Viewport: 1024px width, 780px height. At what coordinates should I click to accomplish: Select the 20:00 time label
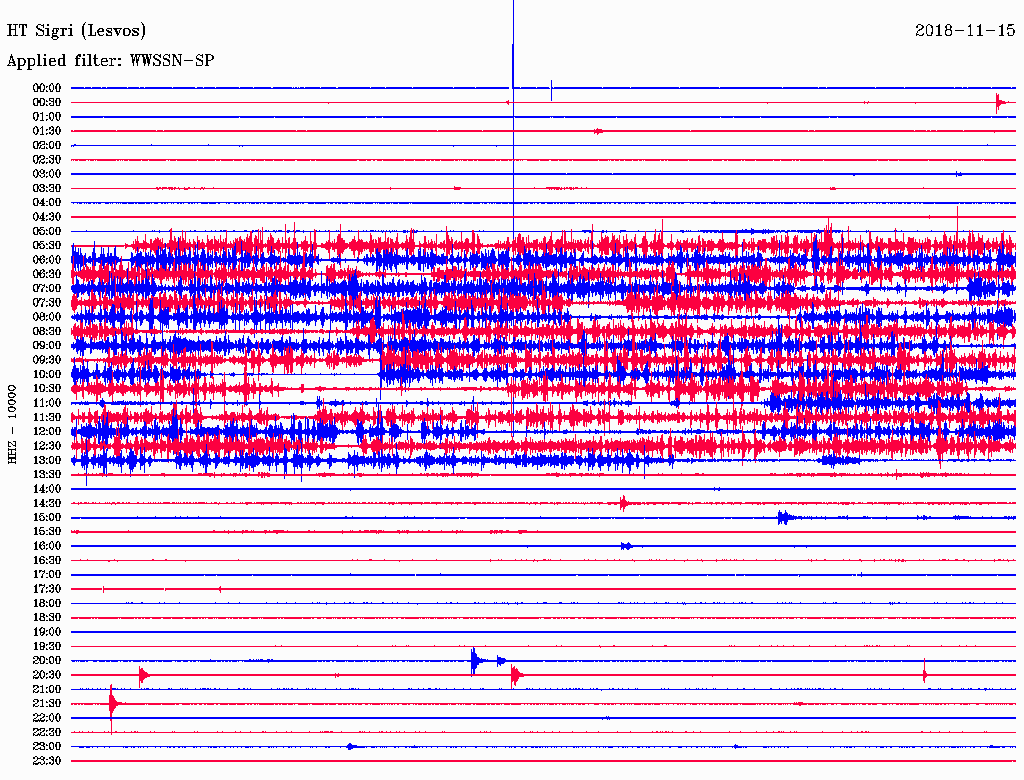[47, 661]
